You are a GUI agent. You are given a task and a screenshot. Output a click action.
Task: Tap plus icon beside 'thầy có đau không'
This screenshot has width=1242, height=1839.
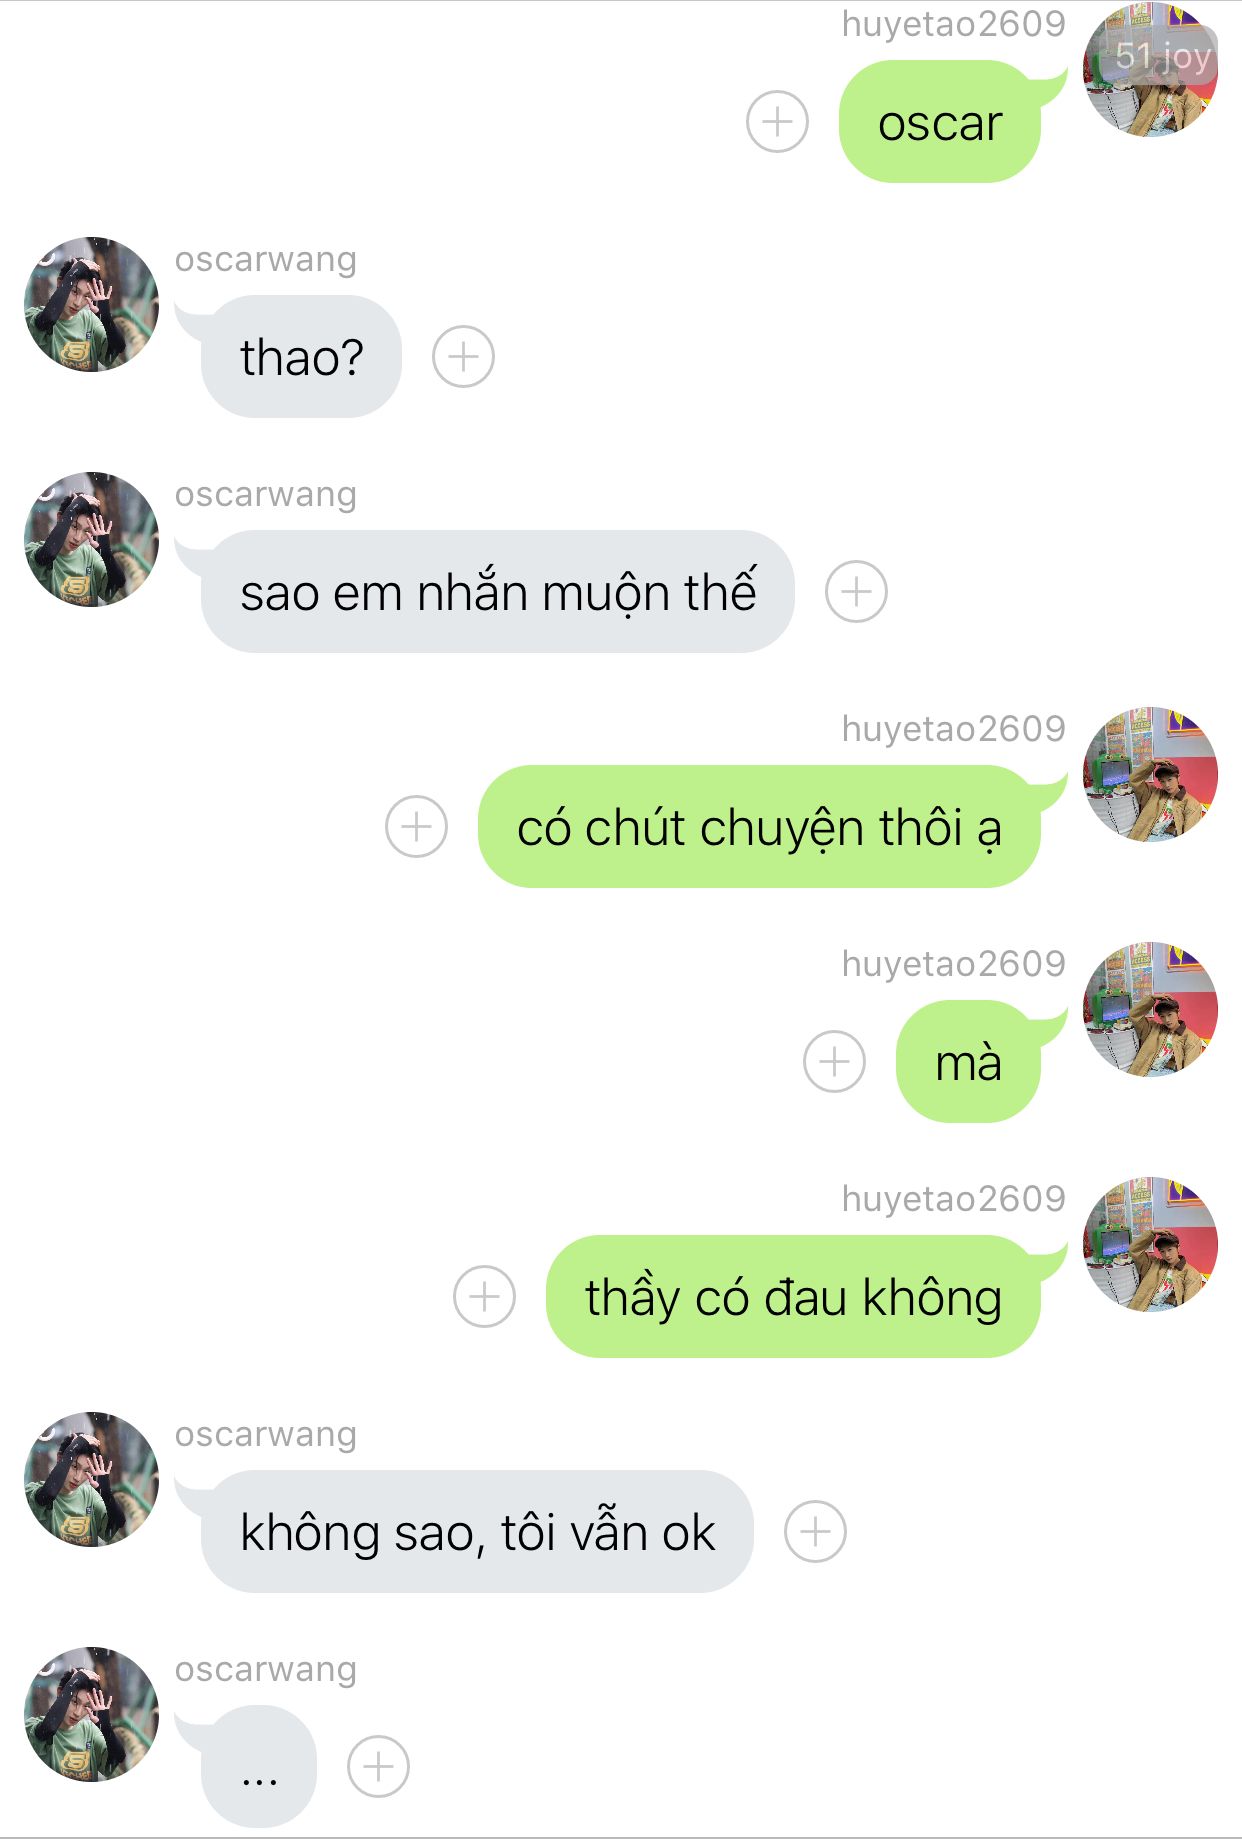(x=484, y=1297)
